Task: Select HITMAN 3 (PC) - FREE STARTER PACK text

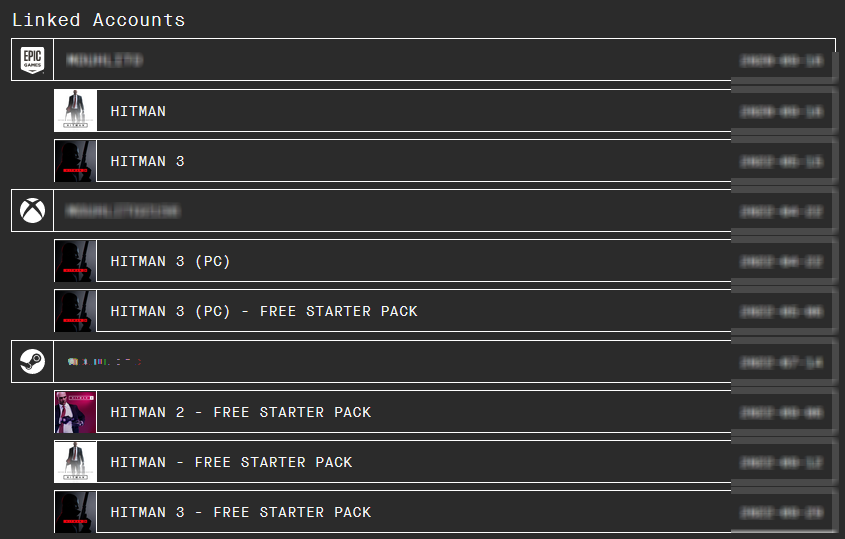Action: click(x=264, y=311)
